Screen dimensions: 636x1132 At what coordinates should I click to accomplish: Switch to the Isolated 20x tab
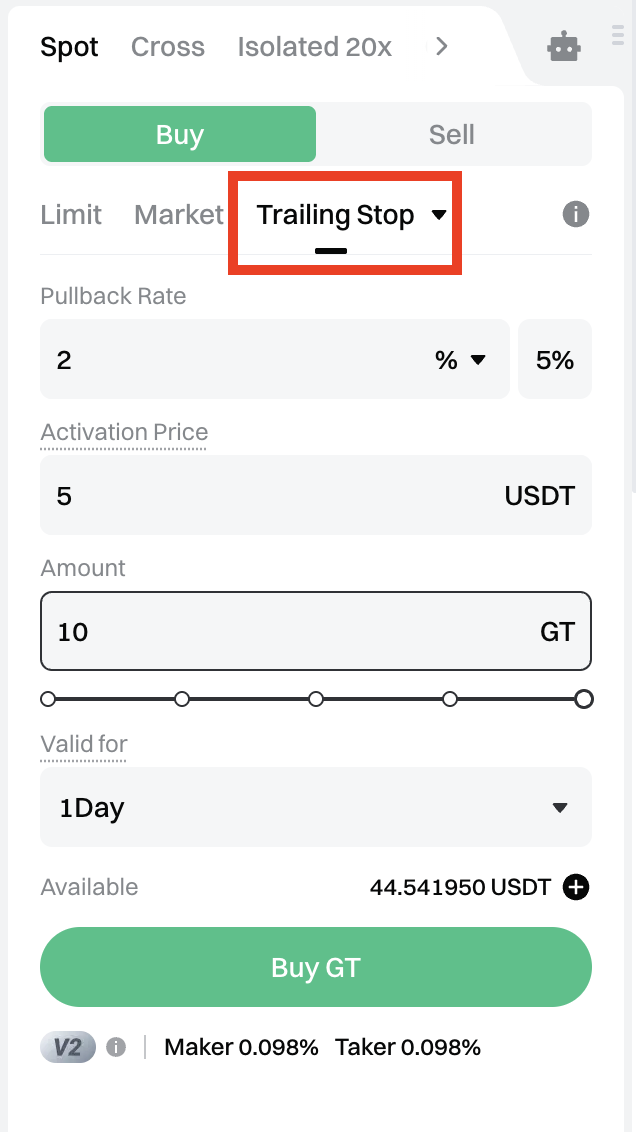[x=314, y=47]
